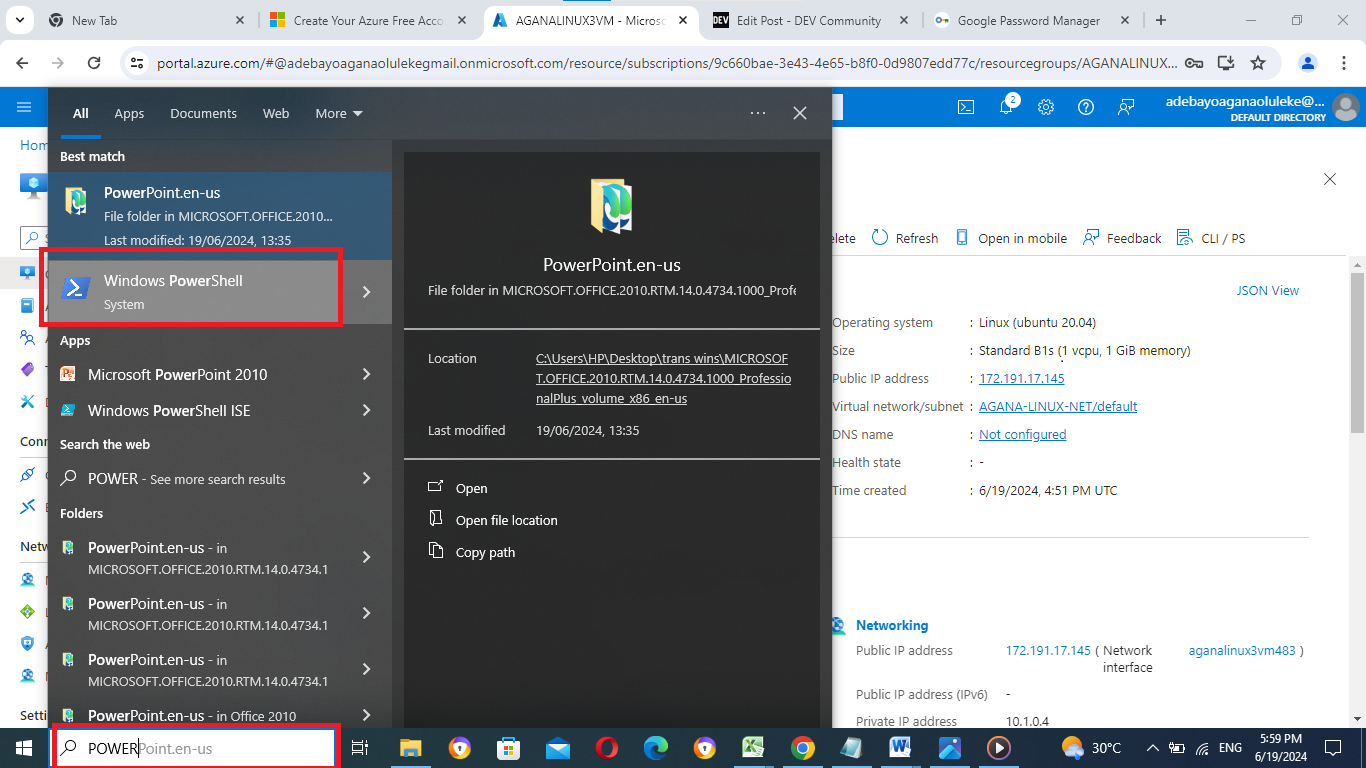Switch to the New Tab browser tab

pyautogui.click(x=146, y=20)
